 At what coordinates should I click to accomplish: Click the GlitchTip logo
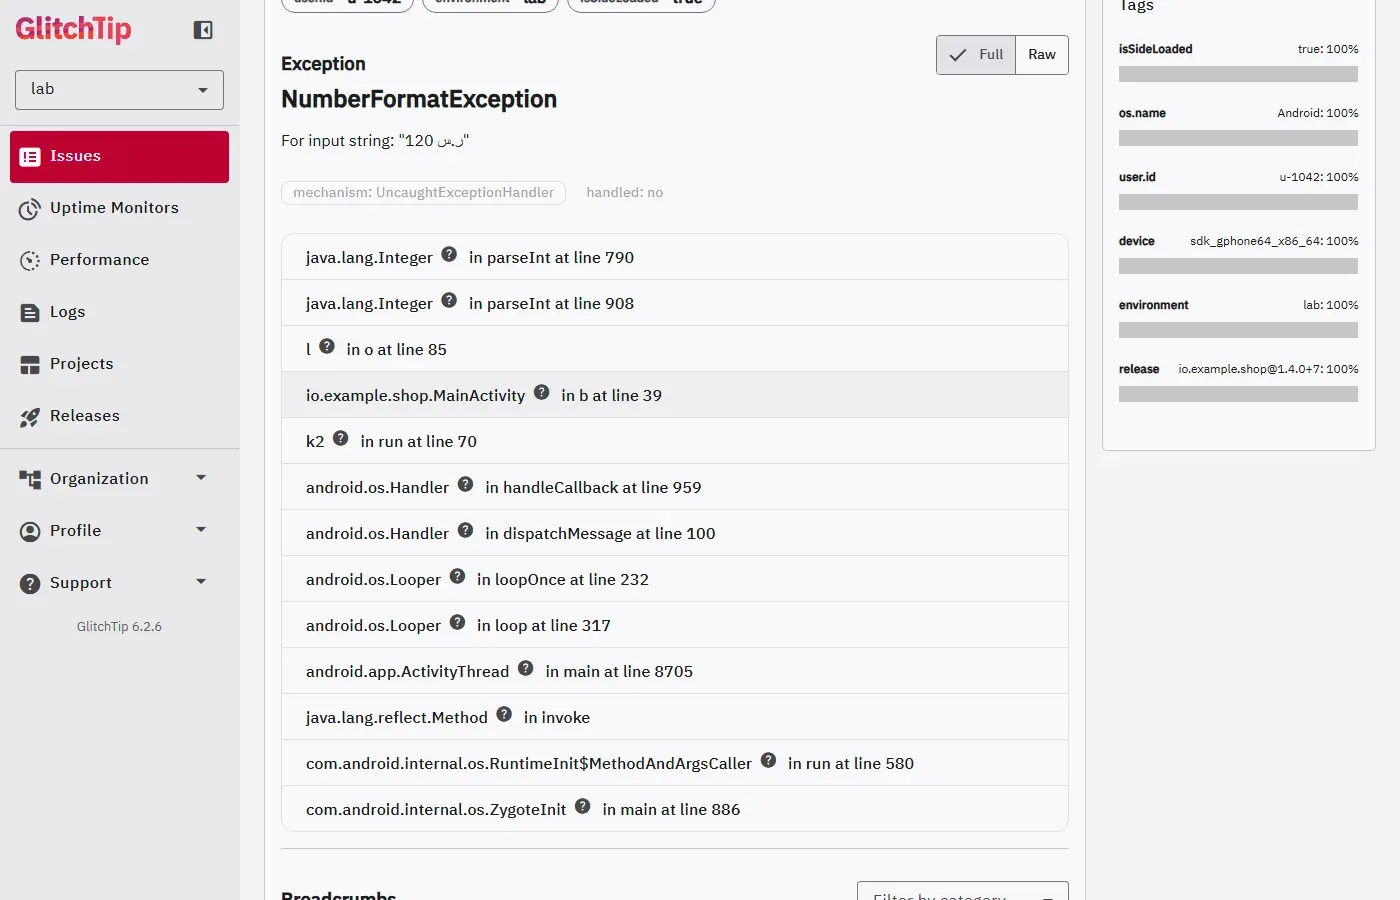pos(73,29)
